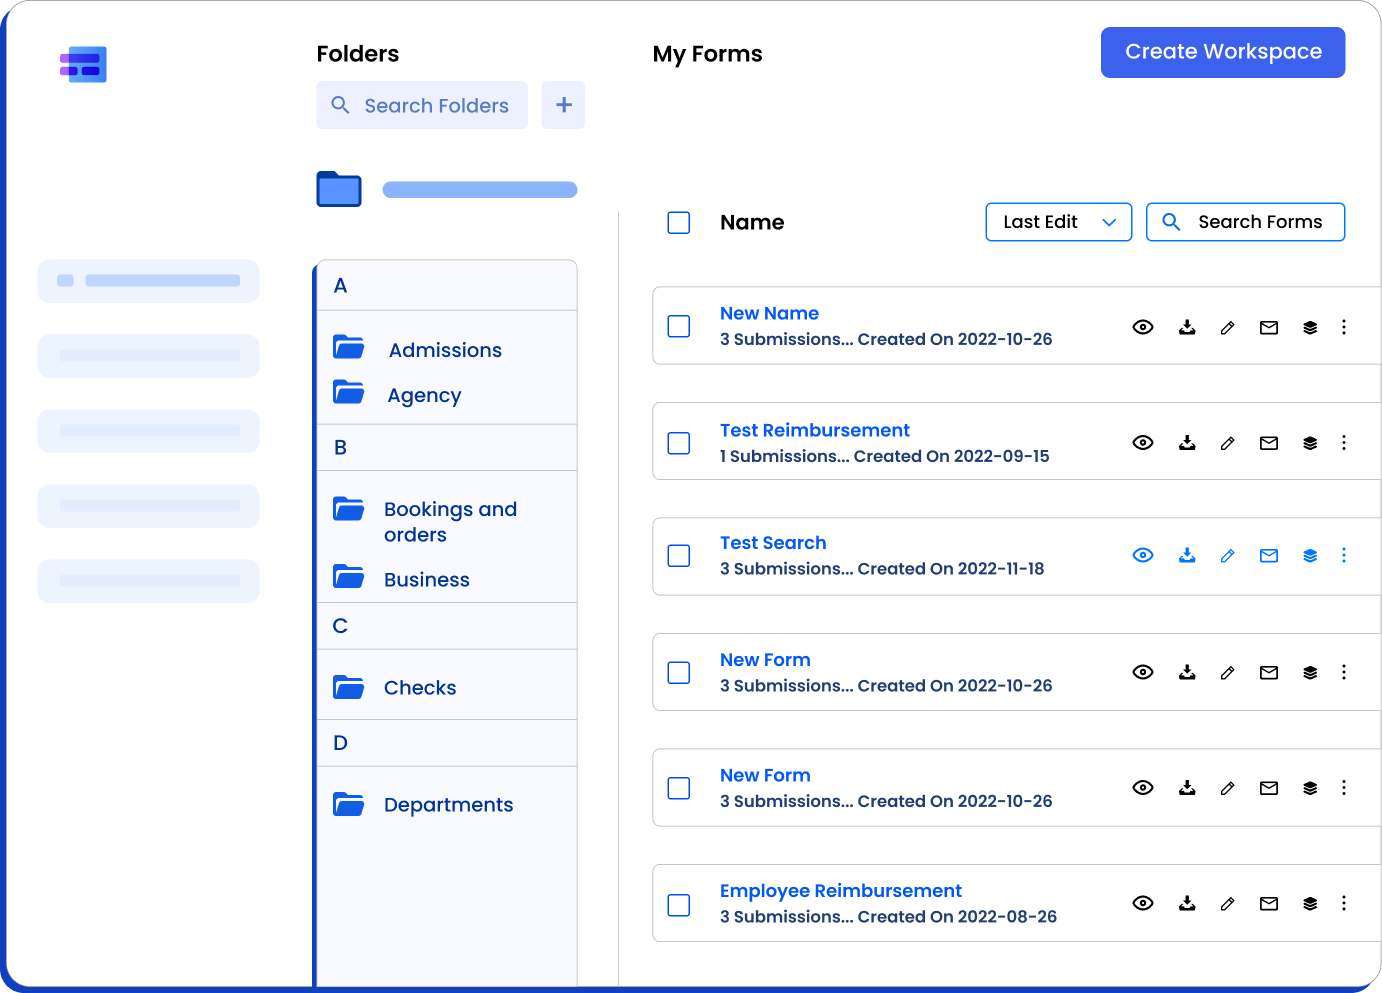Click the letter D section header in folders
The height and width of the screenshot is (993, 1382).
tap(447, 743)
